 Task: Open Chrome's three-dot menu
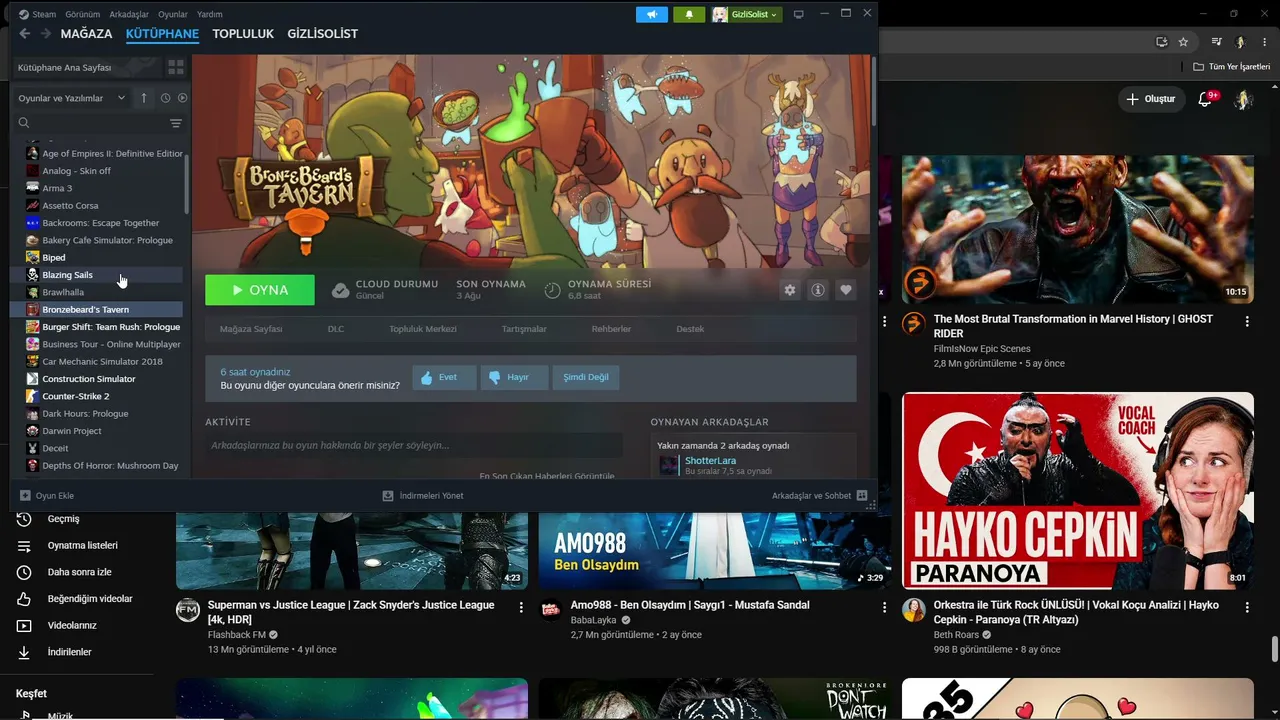[x=1263, y=42]
